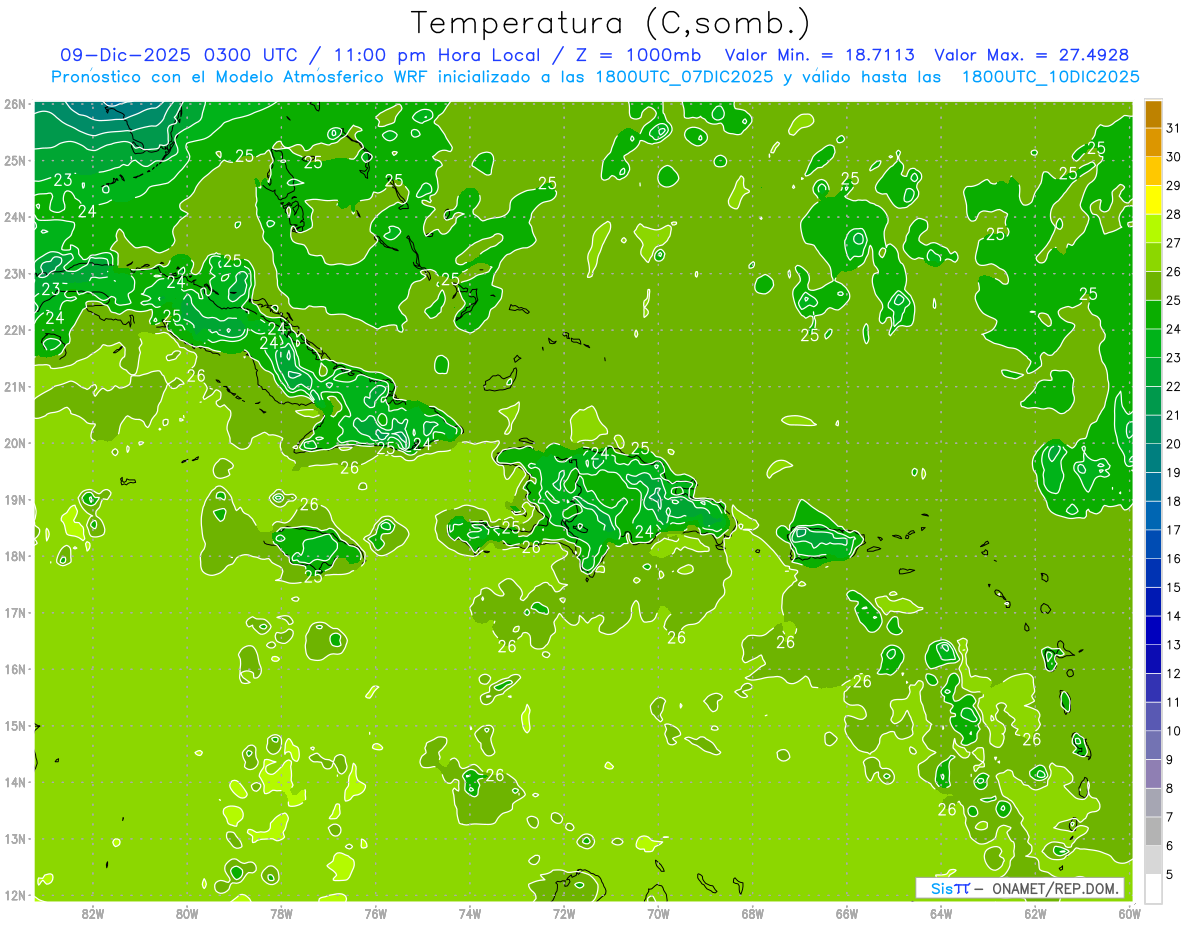Click longitude axis label "66W"
The image size is (1200, 927).
(x=847, y=913)
